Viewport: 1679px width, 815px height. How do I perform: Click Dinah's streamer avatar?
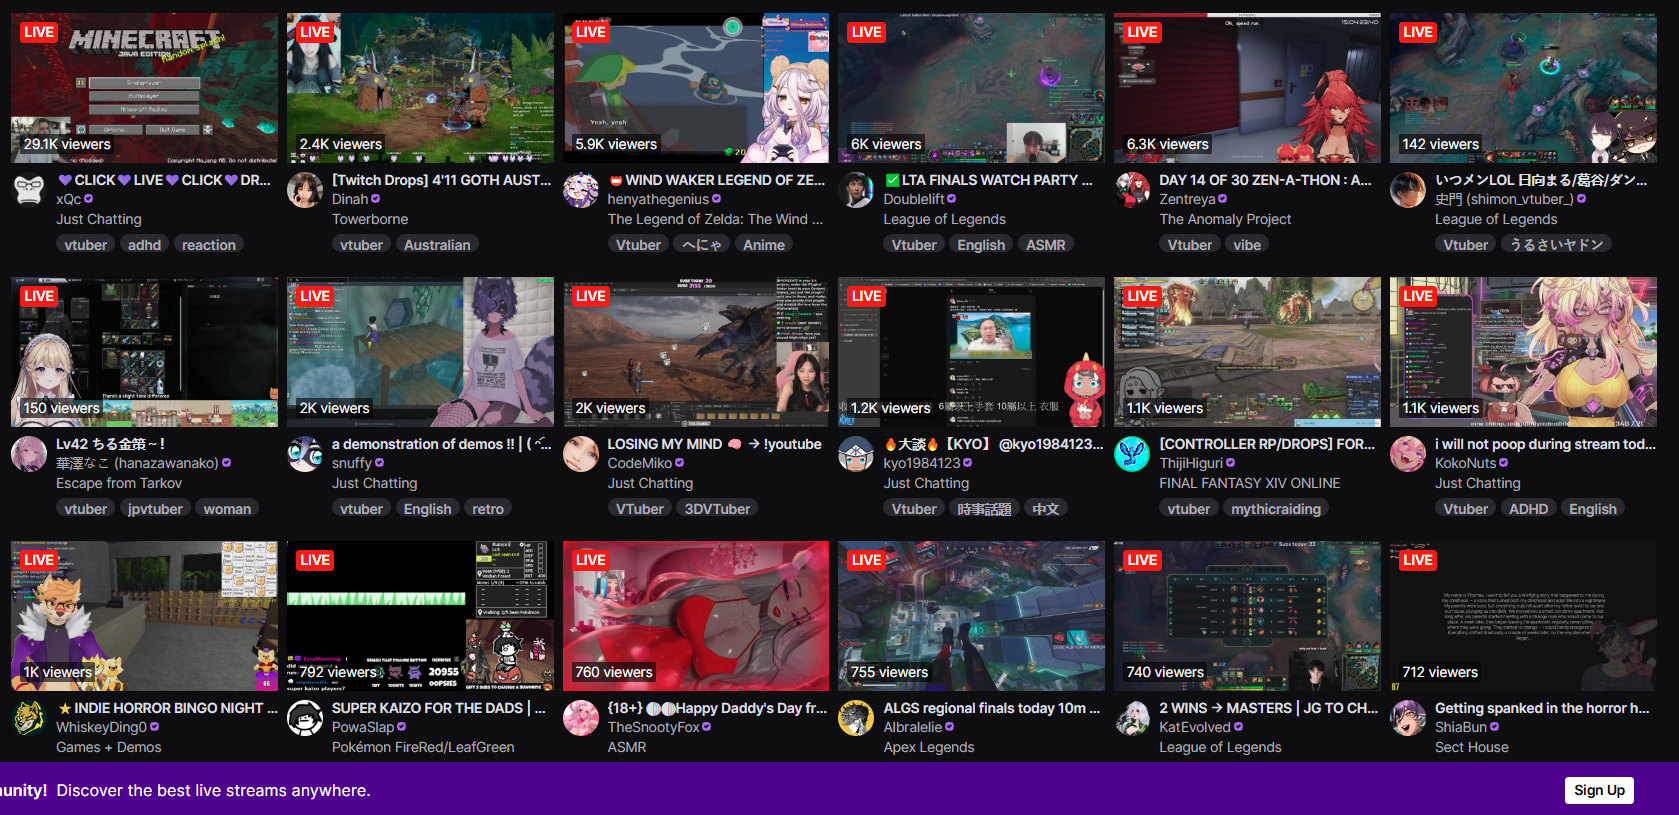click(x=305, y=190)
